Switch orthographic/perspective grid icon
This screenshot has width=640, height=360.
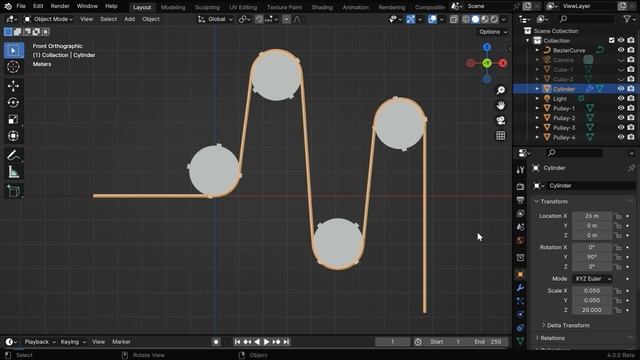(500, 136)
